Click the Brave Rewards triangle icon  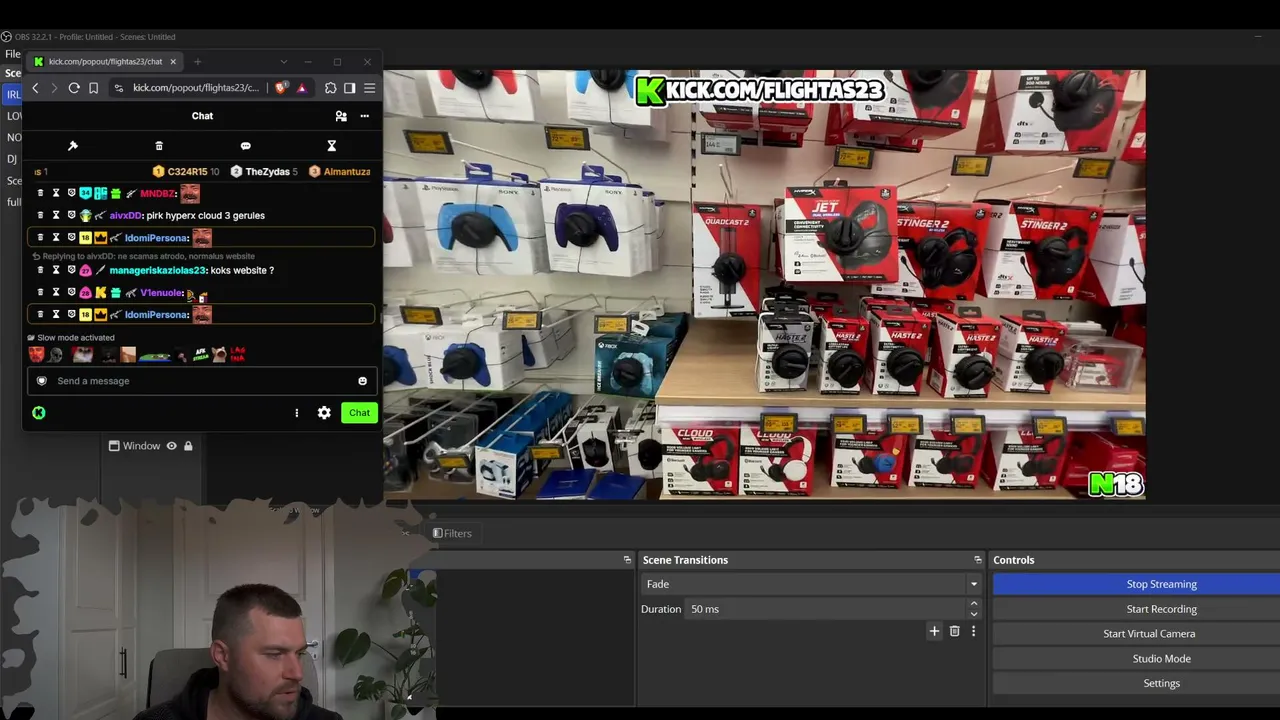pyautogui.click(x=301, y=88)
